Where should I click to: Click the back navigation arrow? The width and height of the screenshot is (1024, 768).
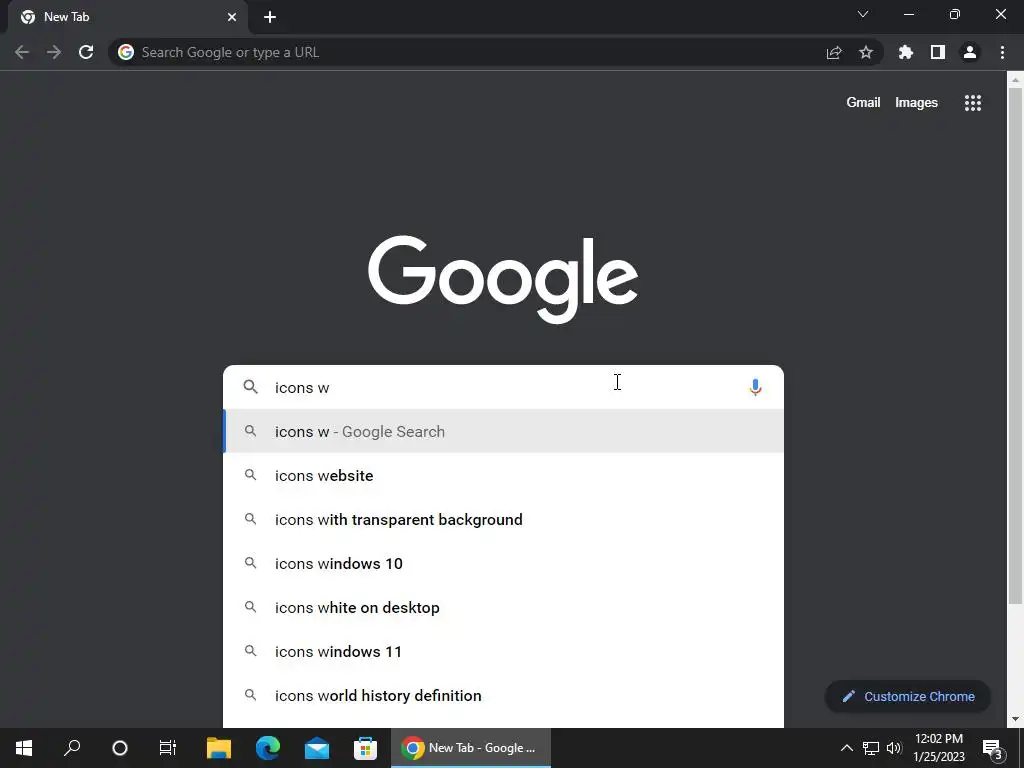click(22, 52)
